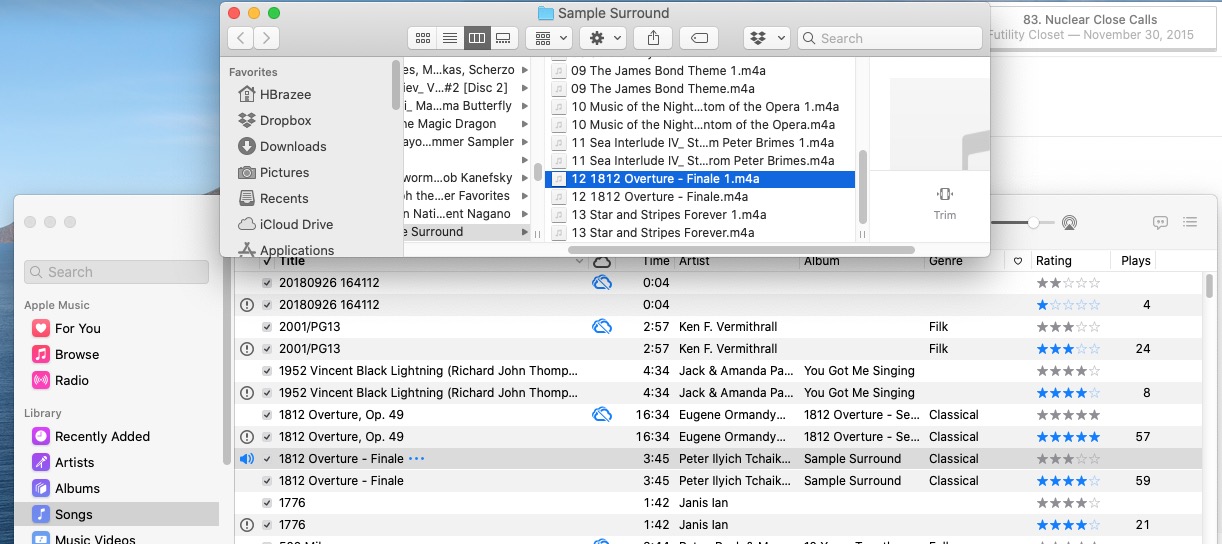1222x544 pixels.
Task: Set star rating for playing 1812 Overture - Finale
Action: point(1068,459)
